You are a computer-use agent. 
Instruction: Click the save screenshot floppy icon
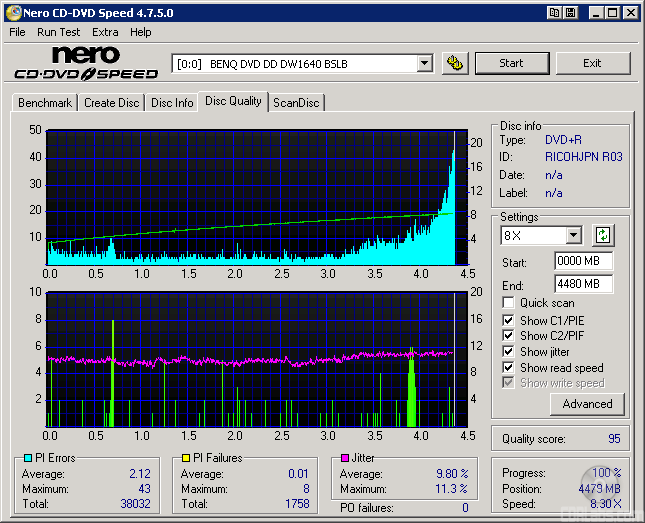click(570, 13)
